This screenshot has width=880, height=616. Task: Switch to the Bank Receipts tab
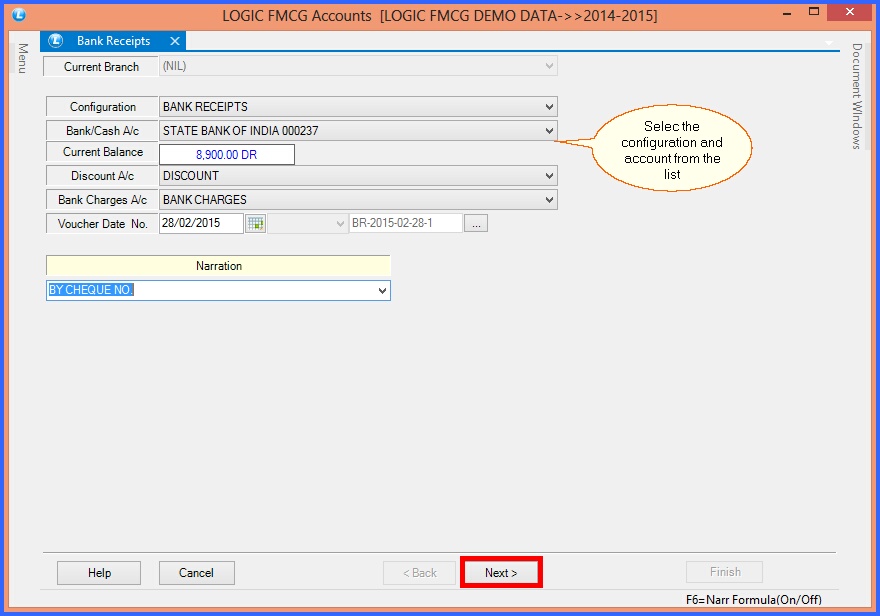(113, 41)
